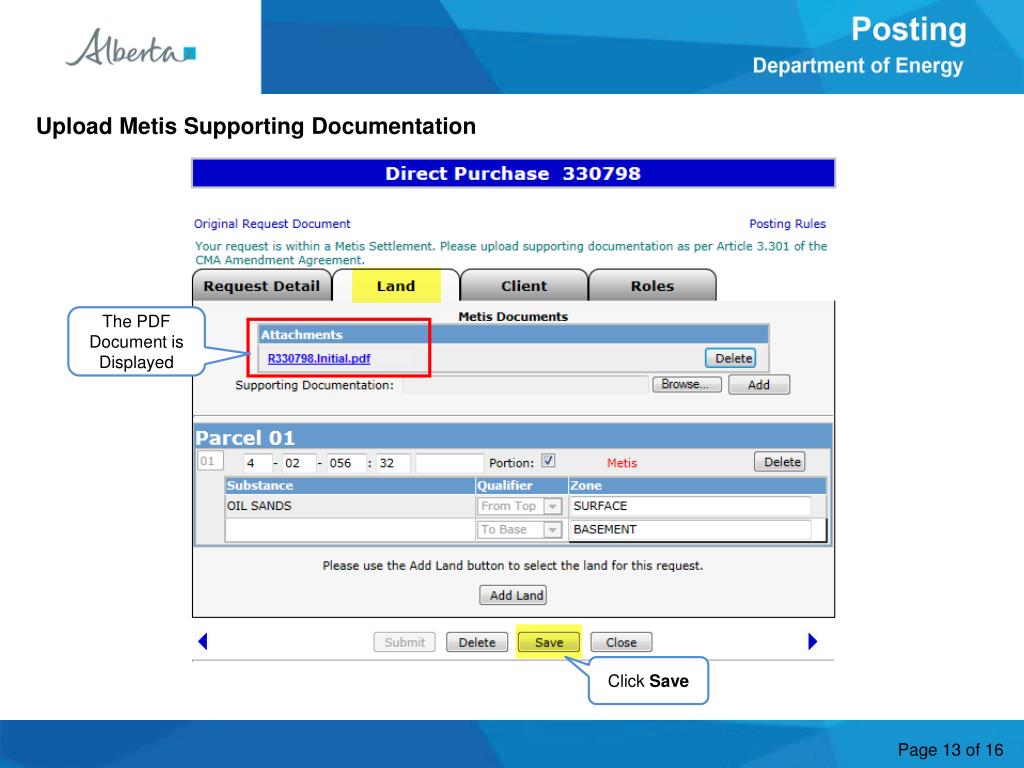This screenshot has width=1024, height=768.
Task: Click the Supporting Documentation file field
Action: 526,385
